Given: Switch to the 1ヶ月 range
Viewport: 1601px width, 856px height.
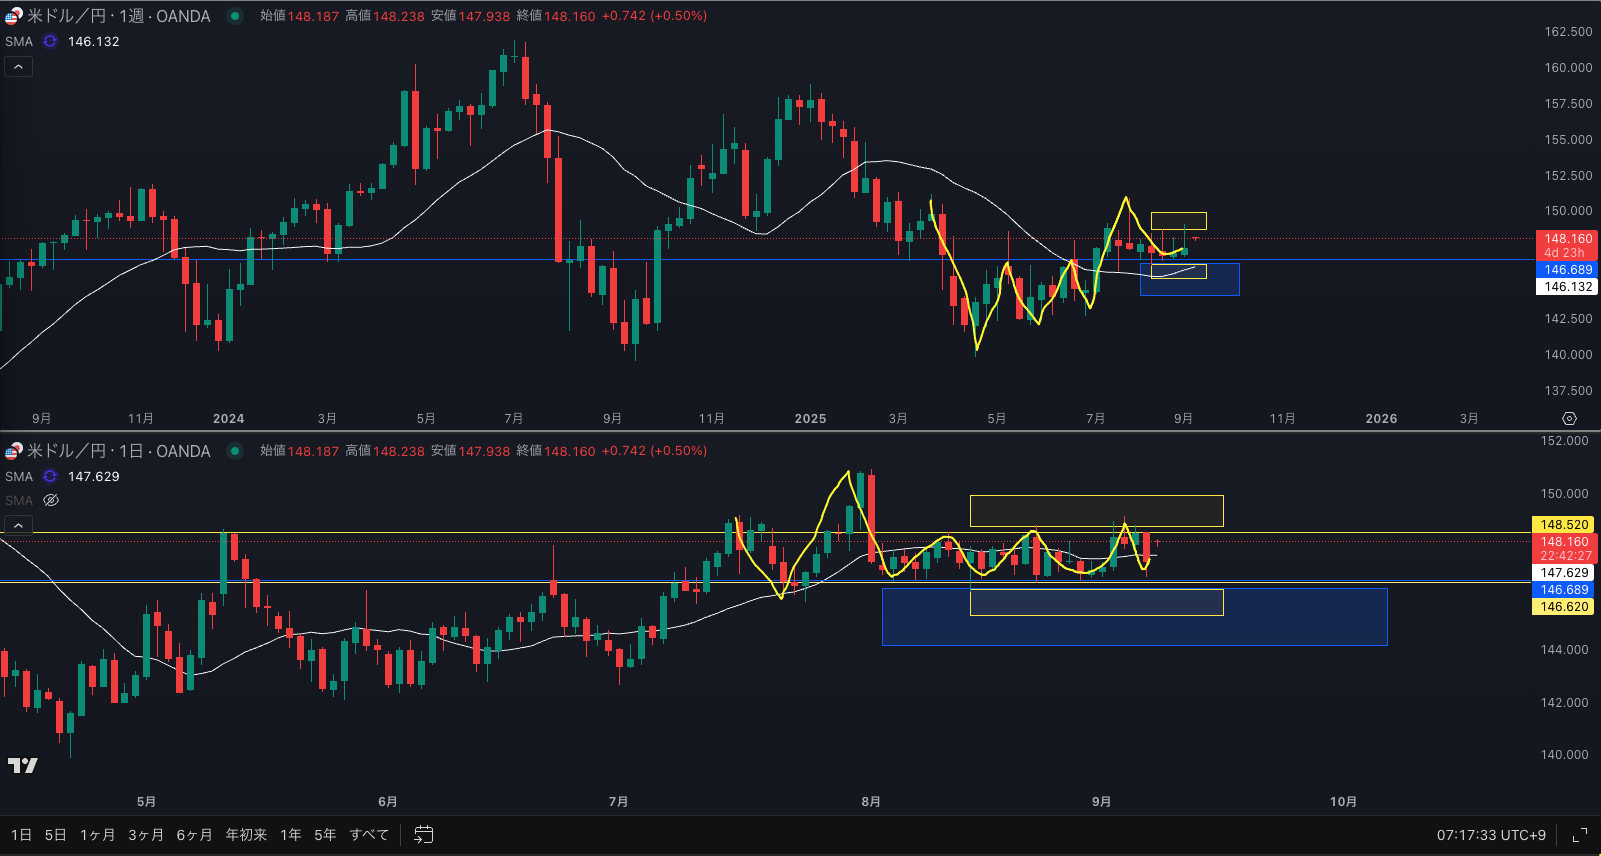Looking at the screenshot, I should point(97,834).
